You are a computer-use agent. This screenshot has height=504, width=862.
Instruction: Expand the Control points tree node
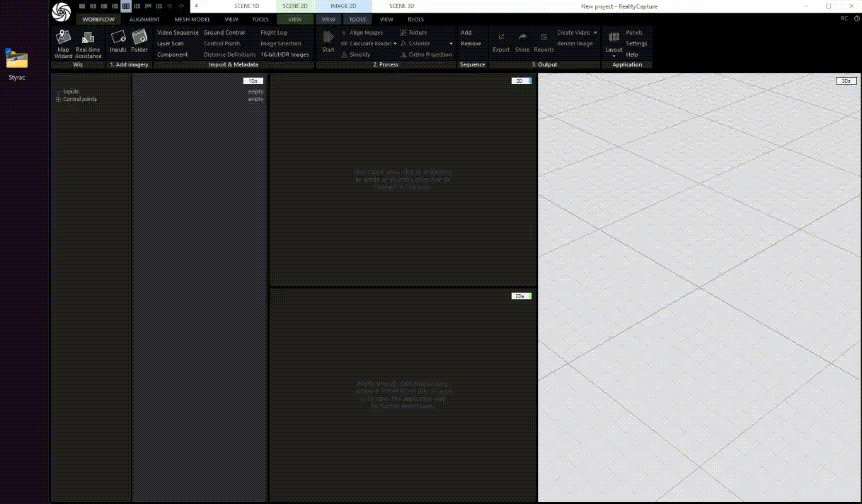click(58, 99)
